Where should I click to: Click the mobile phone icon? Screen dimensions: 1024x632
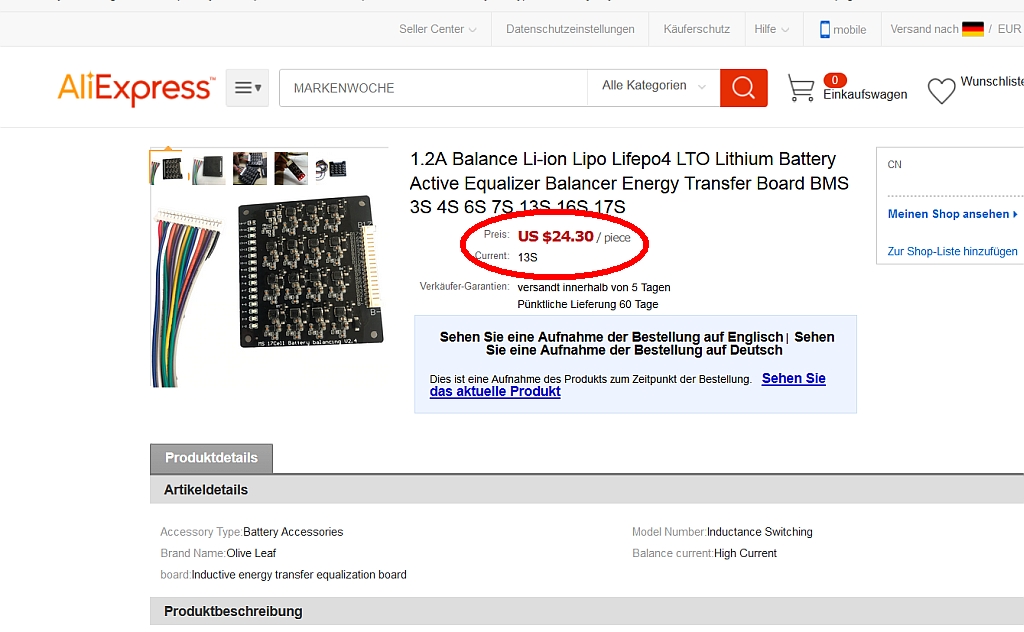(825, 29)
